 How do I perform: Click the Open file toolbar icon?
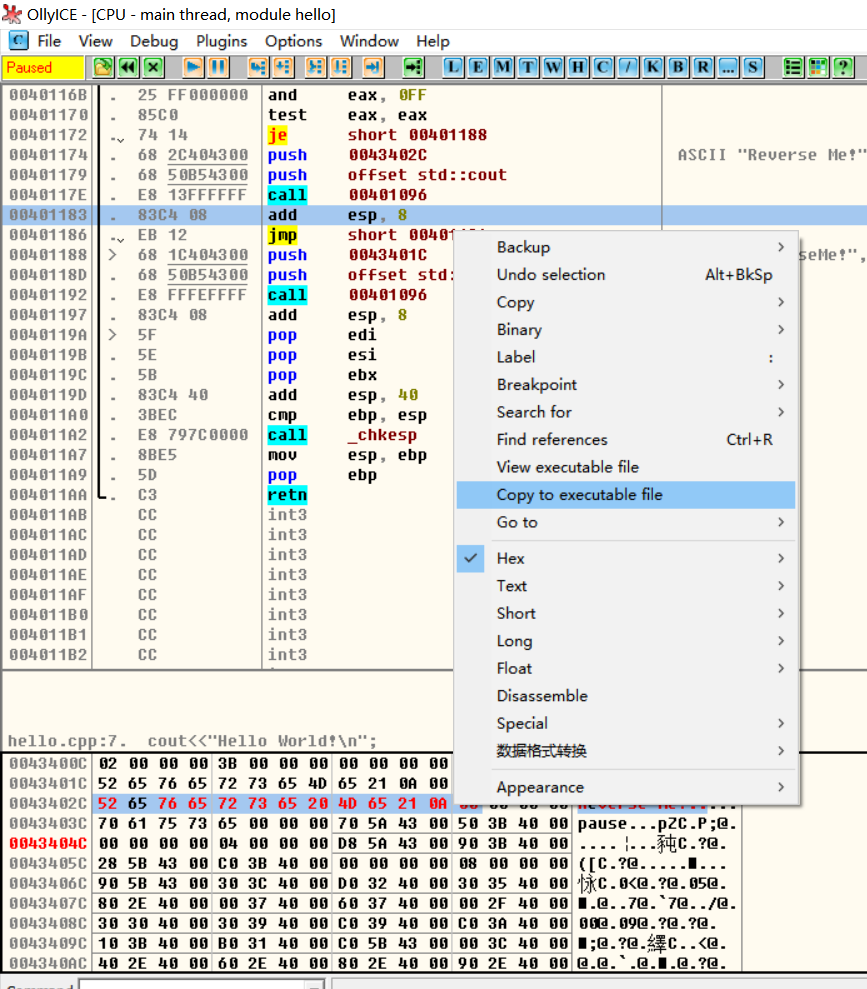point(103,67)
